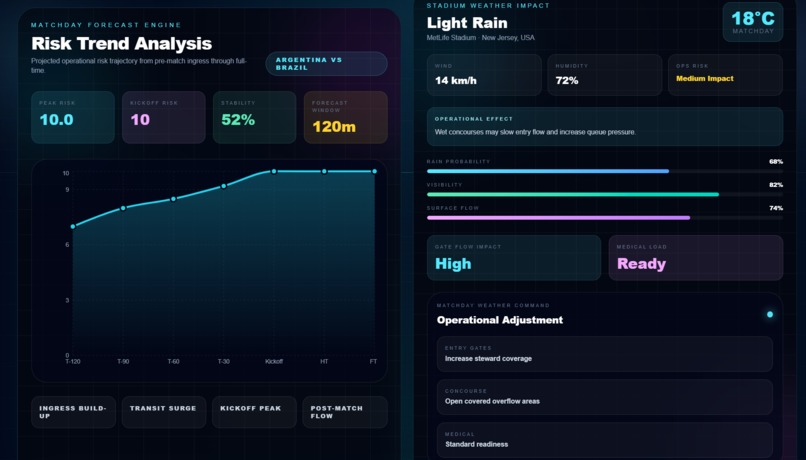
Task: Click the HT data point on chart
Action: point(324,171)
